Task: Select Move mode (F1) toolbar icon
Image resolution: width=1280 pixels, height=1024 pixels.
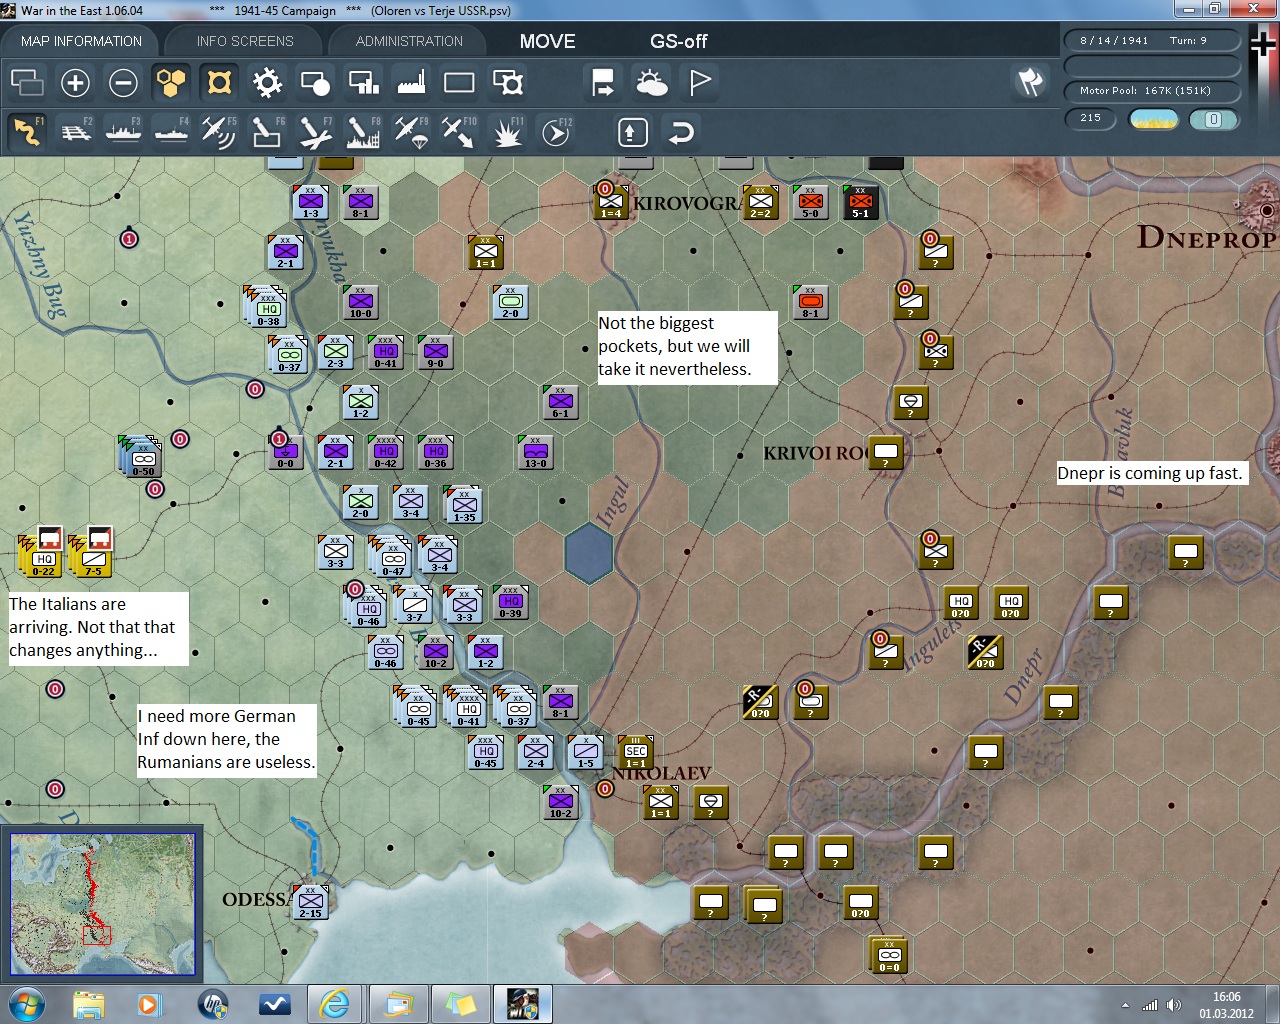Action: point(27,132)
